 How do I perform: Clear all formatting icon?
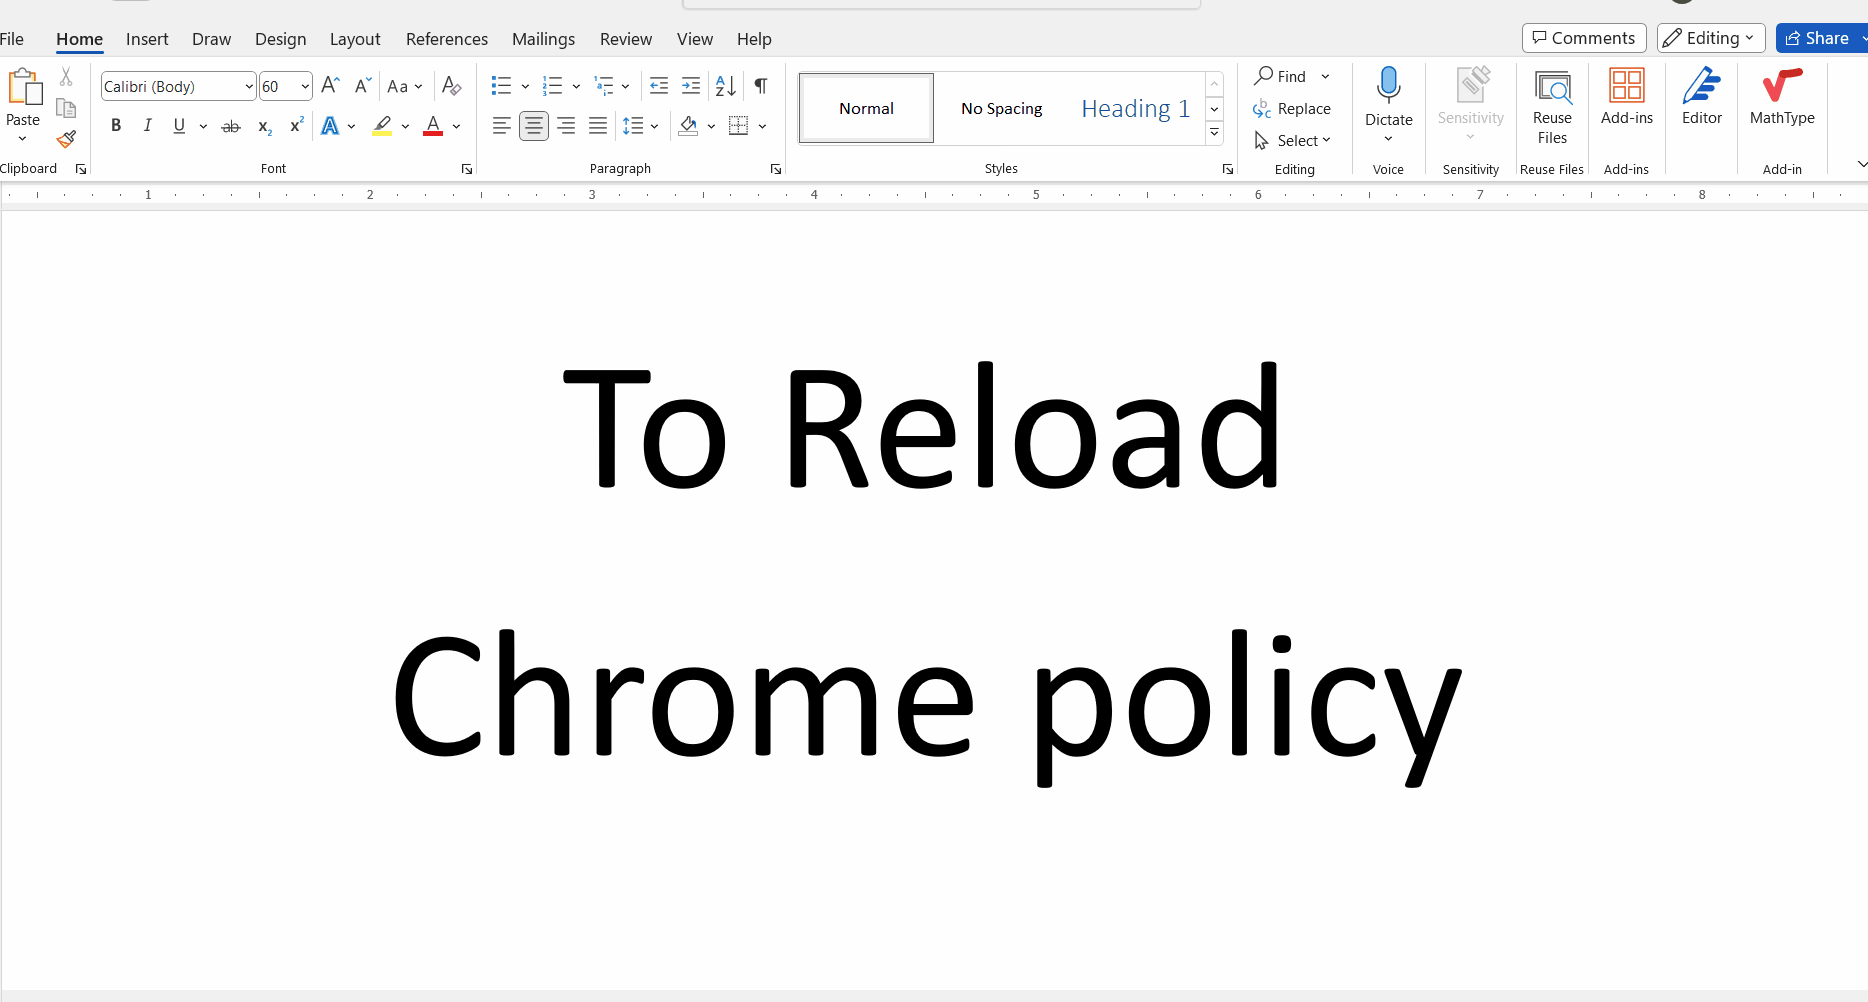click(x=451, y=86)
